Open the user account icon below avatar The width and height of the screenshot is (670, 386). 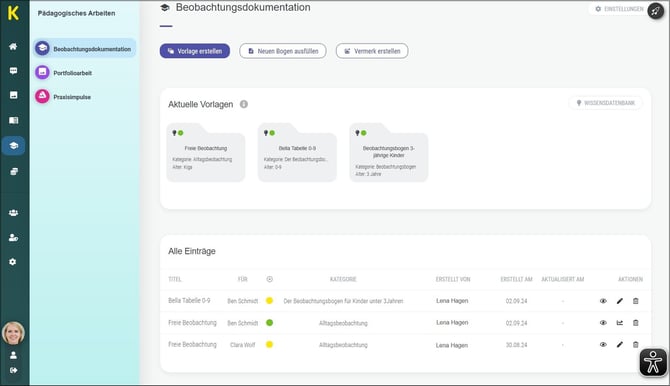(13, 355)
